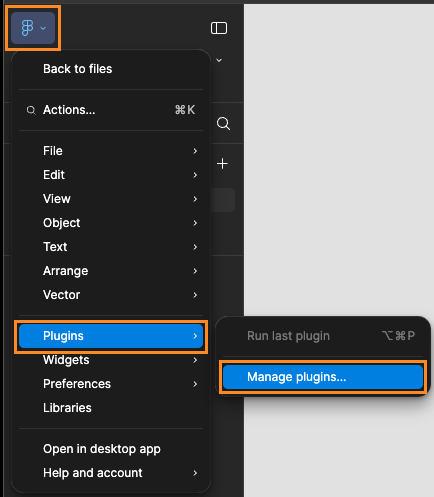Open the Preferences submenu
434x497 pixels.
tap(111, 384)
